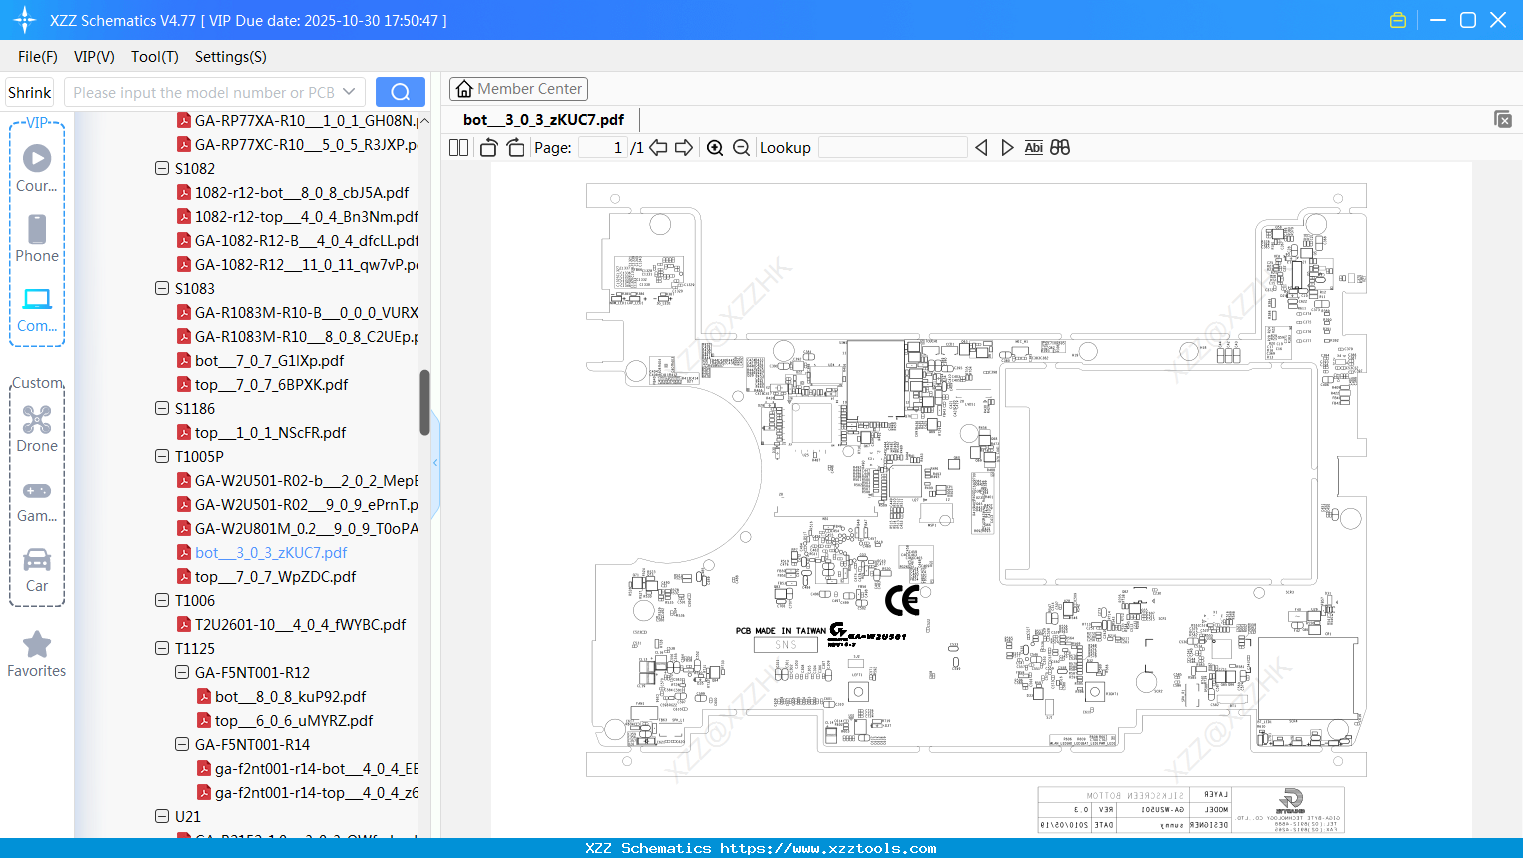Go to next page with right arrow

tap(684, 148)
